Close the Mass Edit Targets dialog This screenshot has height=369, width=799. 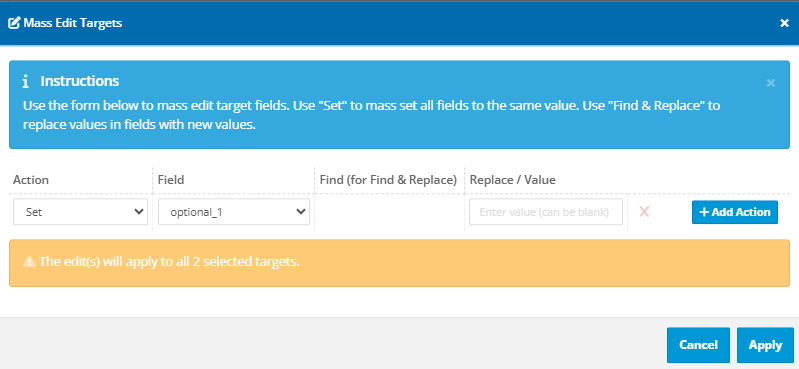784,23
